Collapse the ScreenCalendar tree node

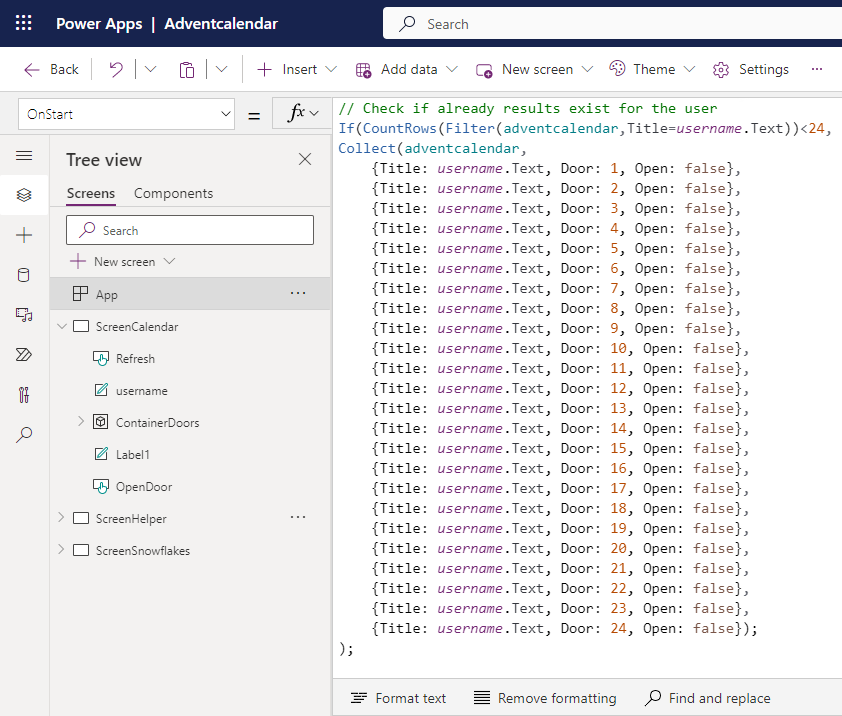point(61,326)
